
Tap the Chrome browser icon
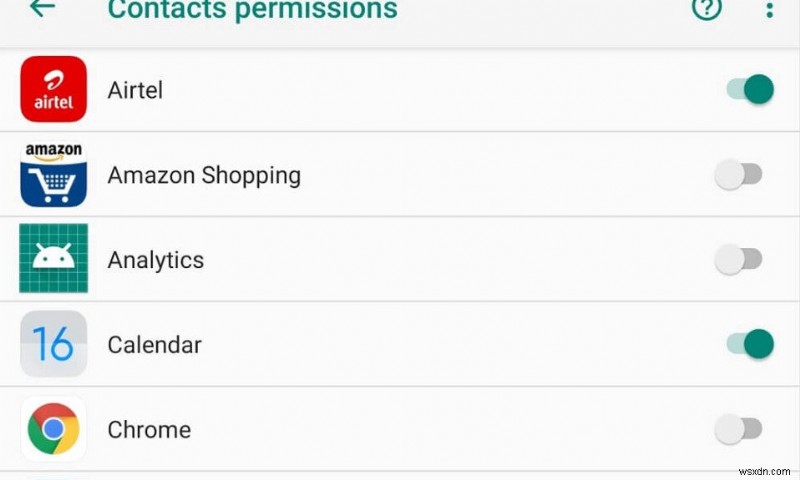click(54, 429)
